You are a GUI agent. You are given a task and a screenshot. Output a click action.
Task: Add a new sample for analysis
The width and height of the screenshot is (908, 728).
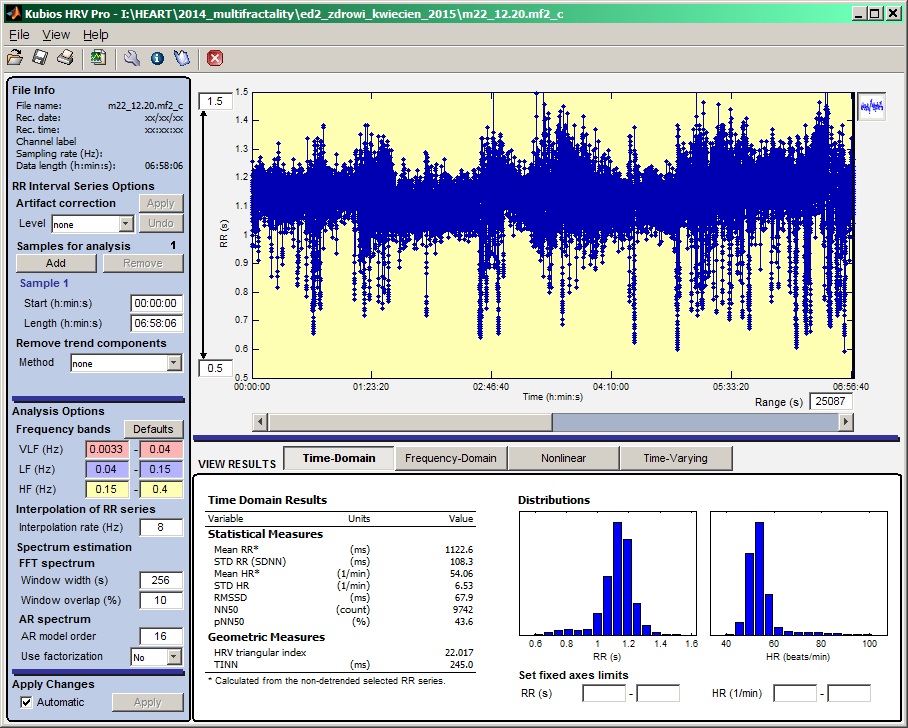tap(56, 263)
